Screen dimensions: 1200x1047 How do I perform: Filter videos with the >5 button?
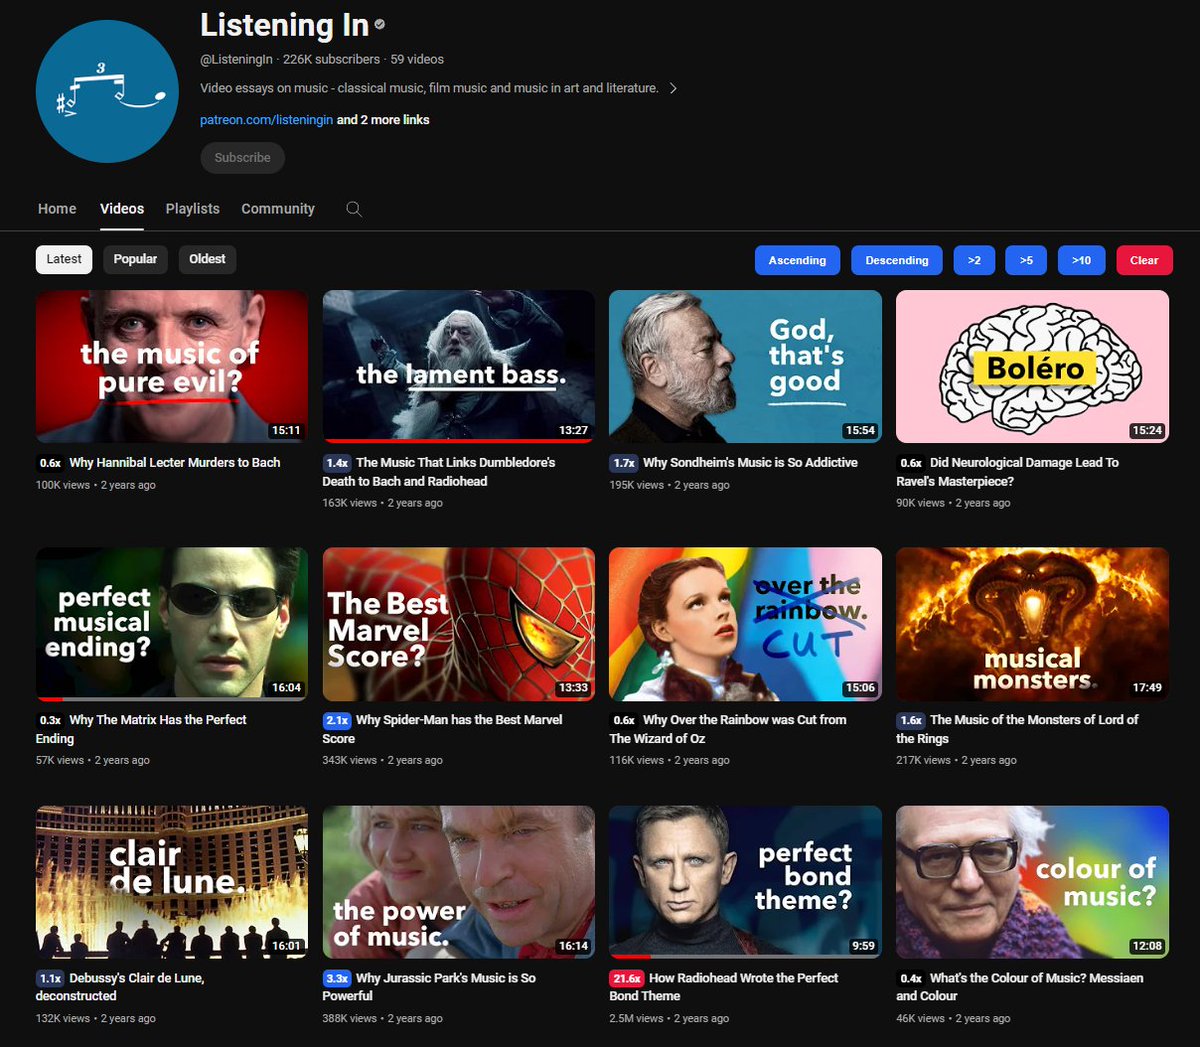pyautogui.click(x=1026, y=260)
